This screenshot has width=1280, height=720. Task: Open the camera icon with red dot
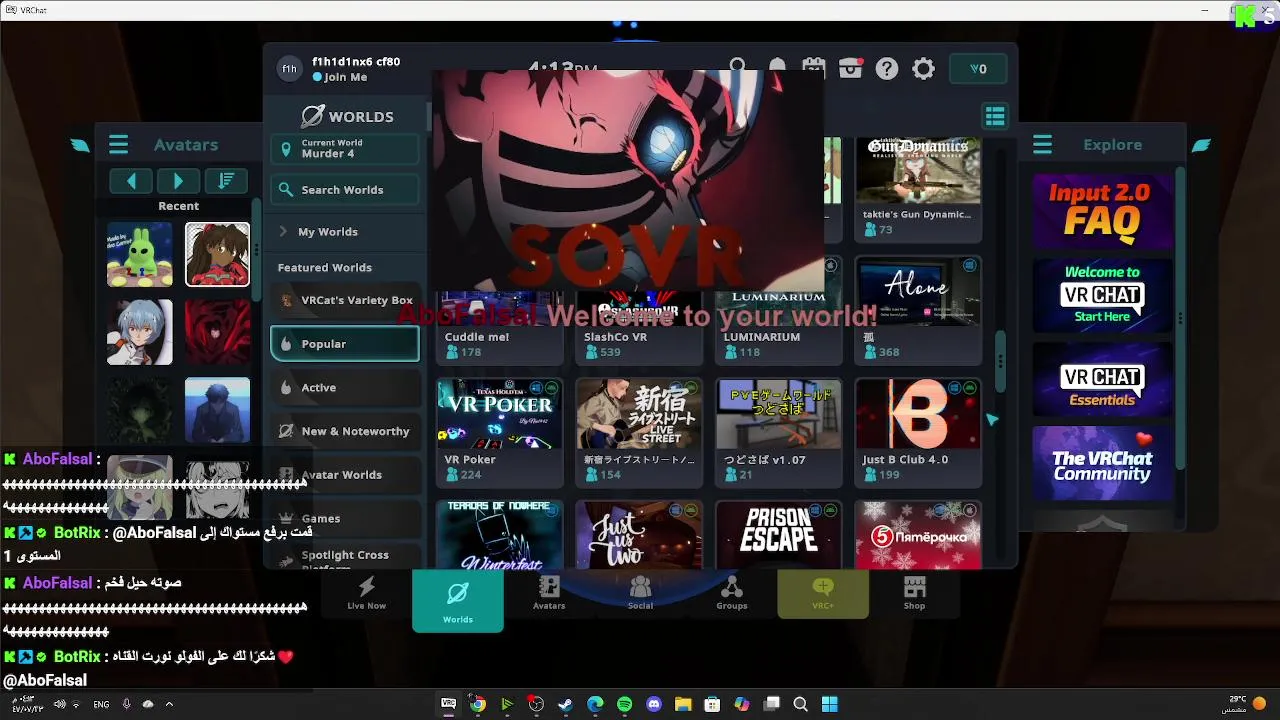850,69
